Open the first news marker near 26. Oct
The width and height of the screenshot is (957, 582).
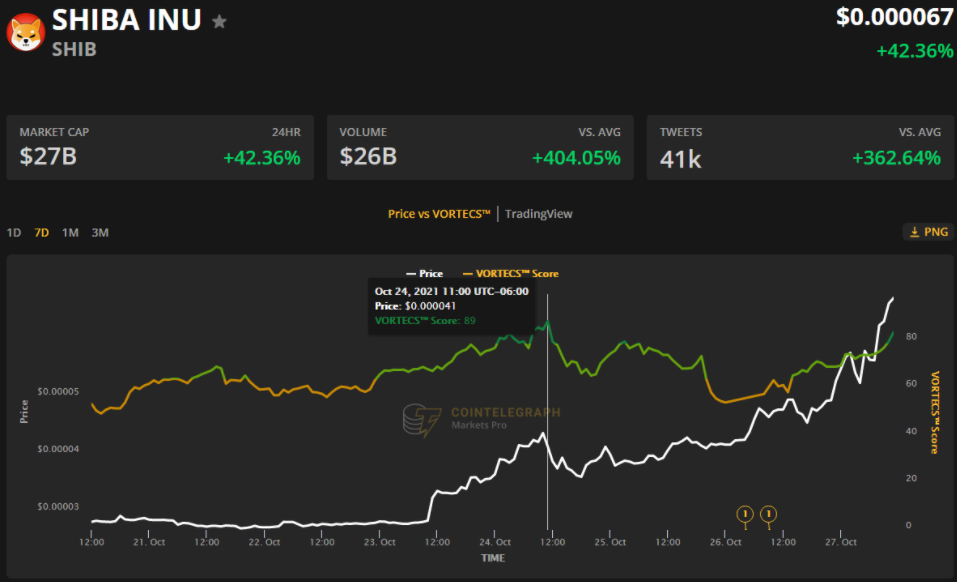point(744,514)
